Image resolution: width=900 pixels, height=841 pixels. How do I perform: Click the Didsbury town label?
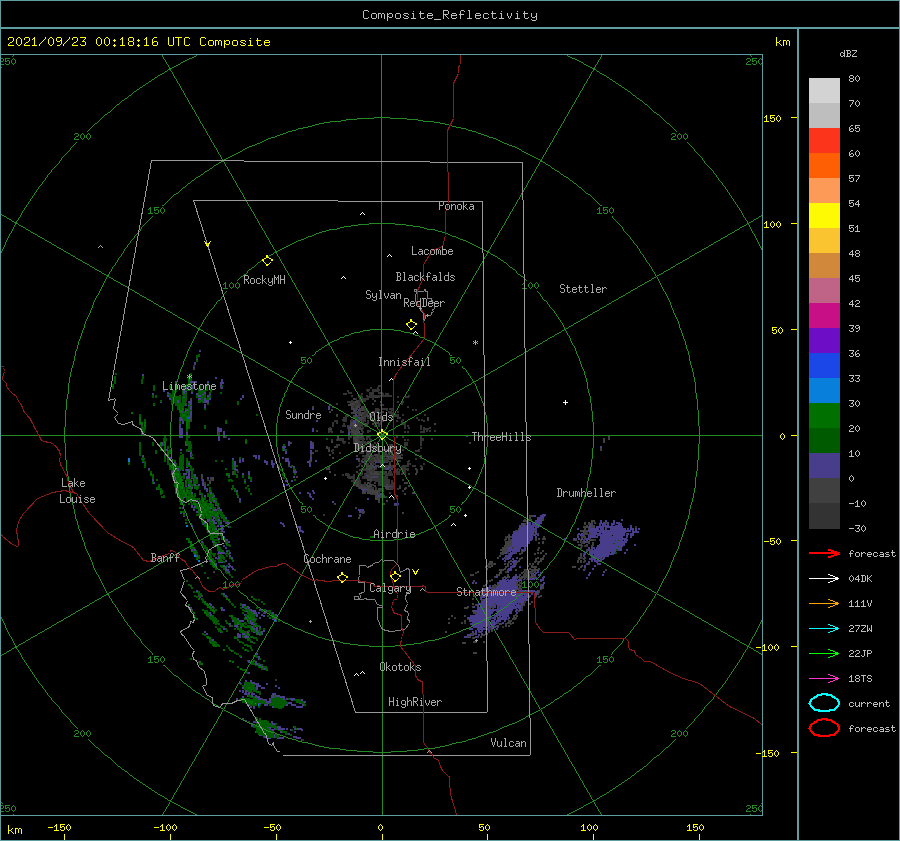pos(378,448)
